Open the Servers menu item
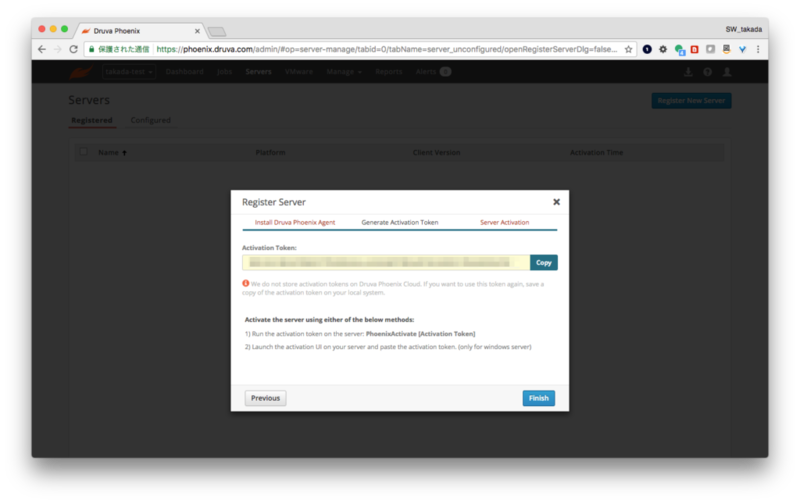This screenshot has height=503, width=800. (x=258, y=72)
